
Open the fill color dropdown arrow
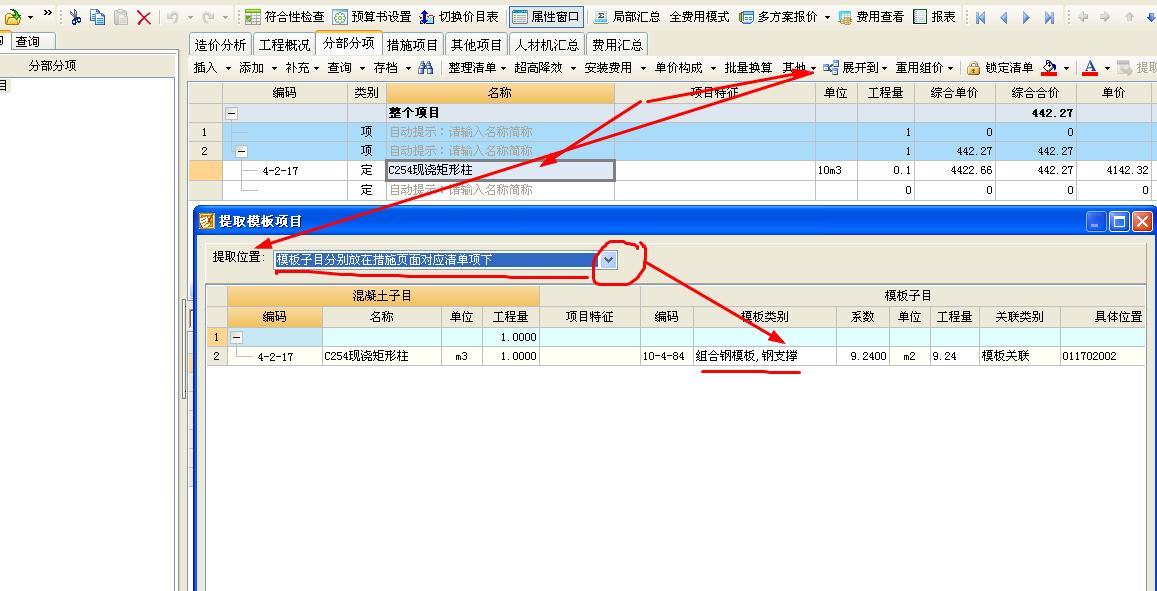pyautogui.click(x=1066, y=68)
